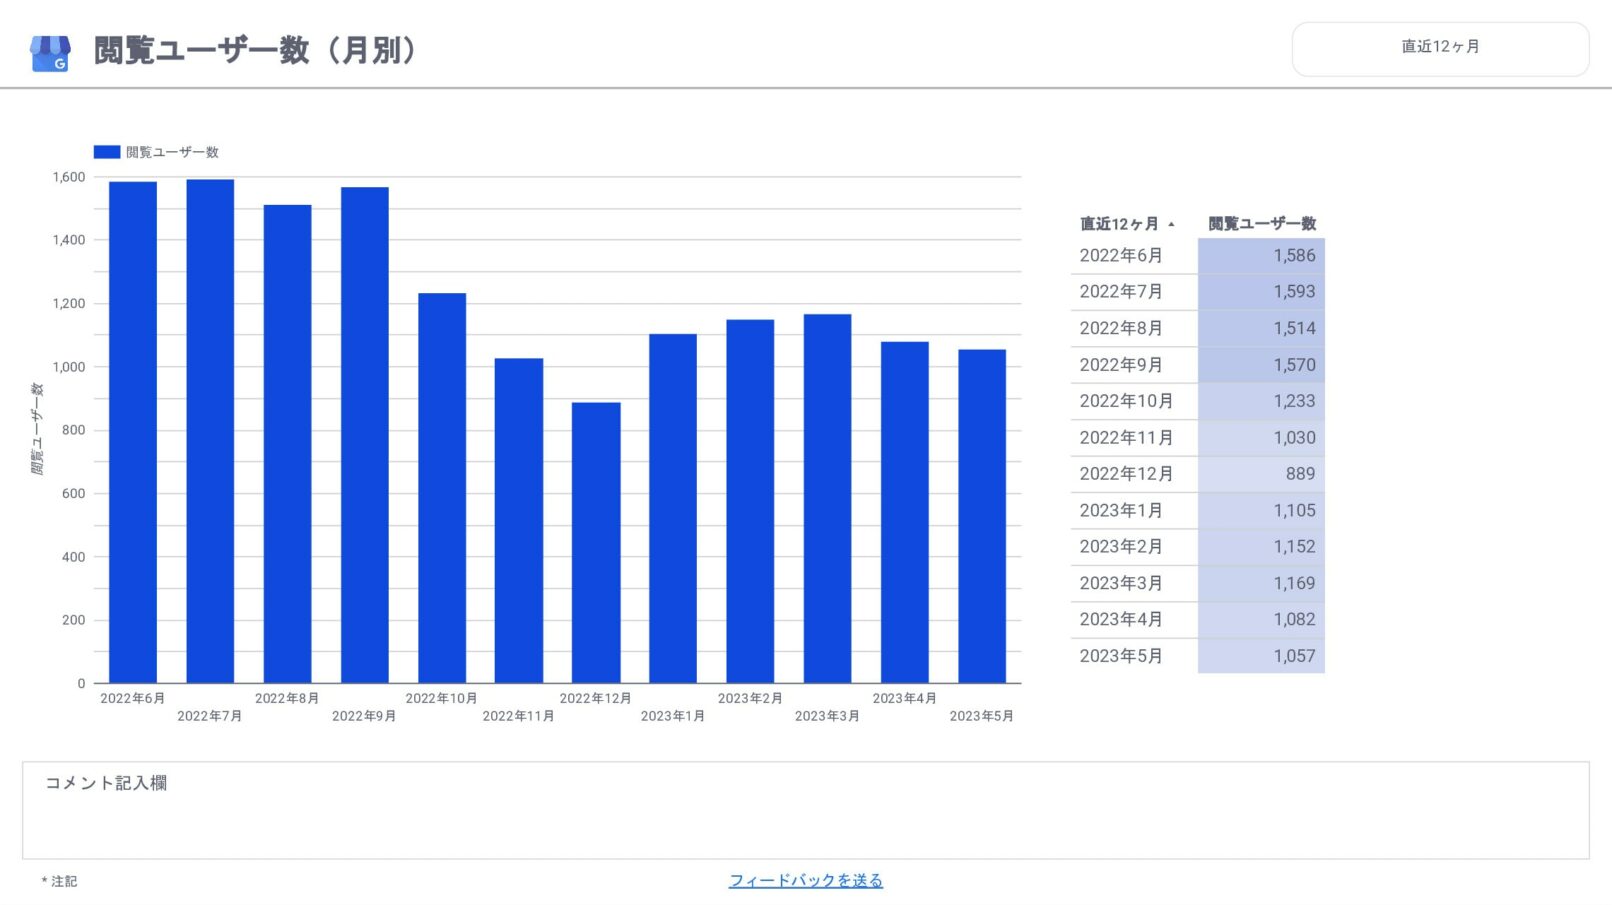
Task: Click the 閲覧ユーザー数（月別） page title
Action: click(256, 51)
